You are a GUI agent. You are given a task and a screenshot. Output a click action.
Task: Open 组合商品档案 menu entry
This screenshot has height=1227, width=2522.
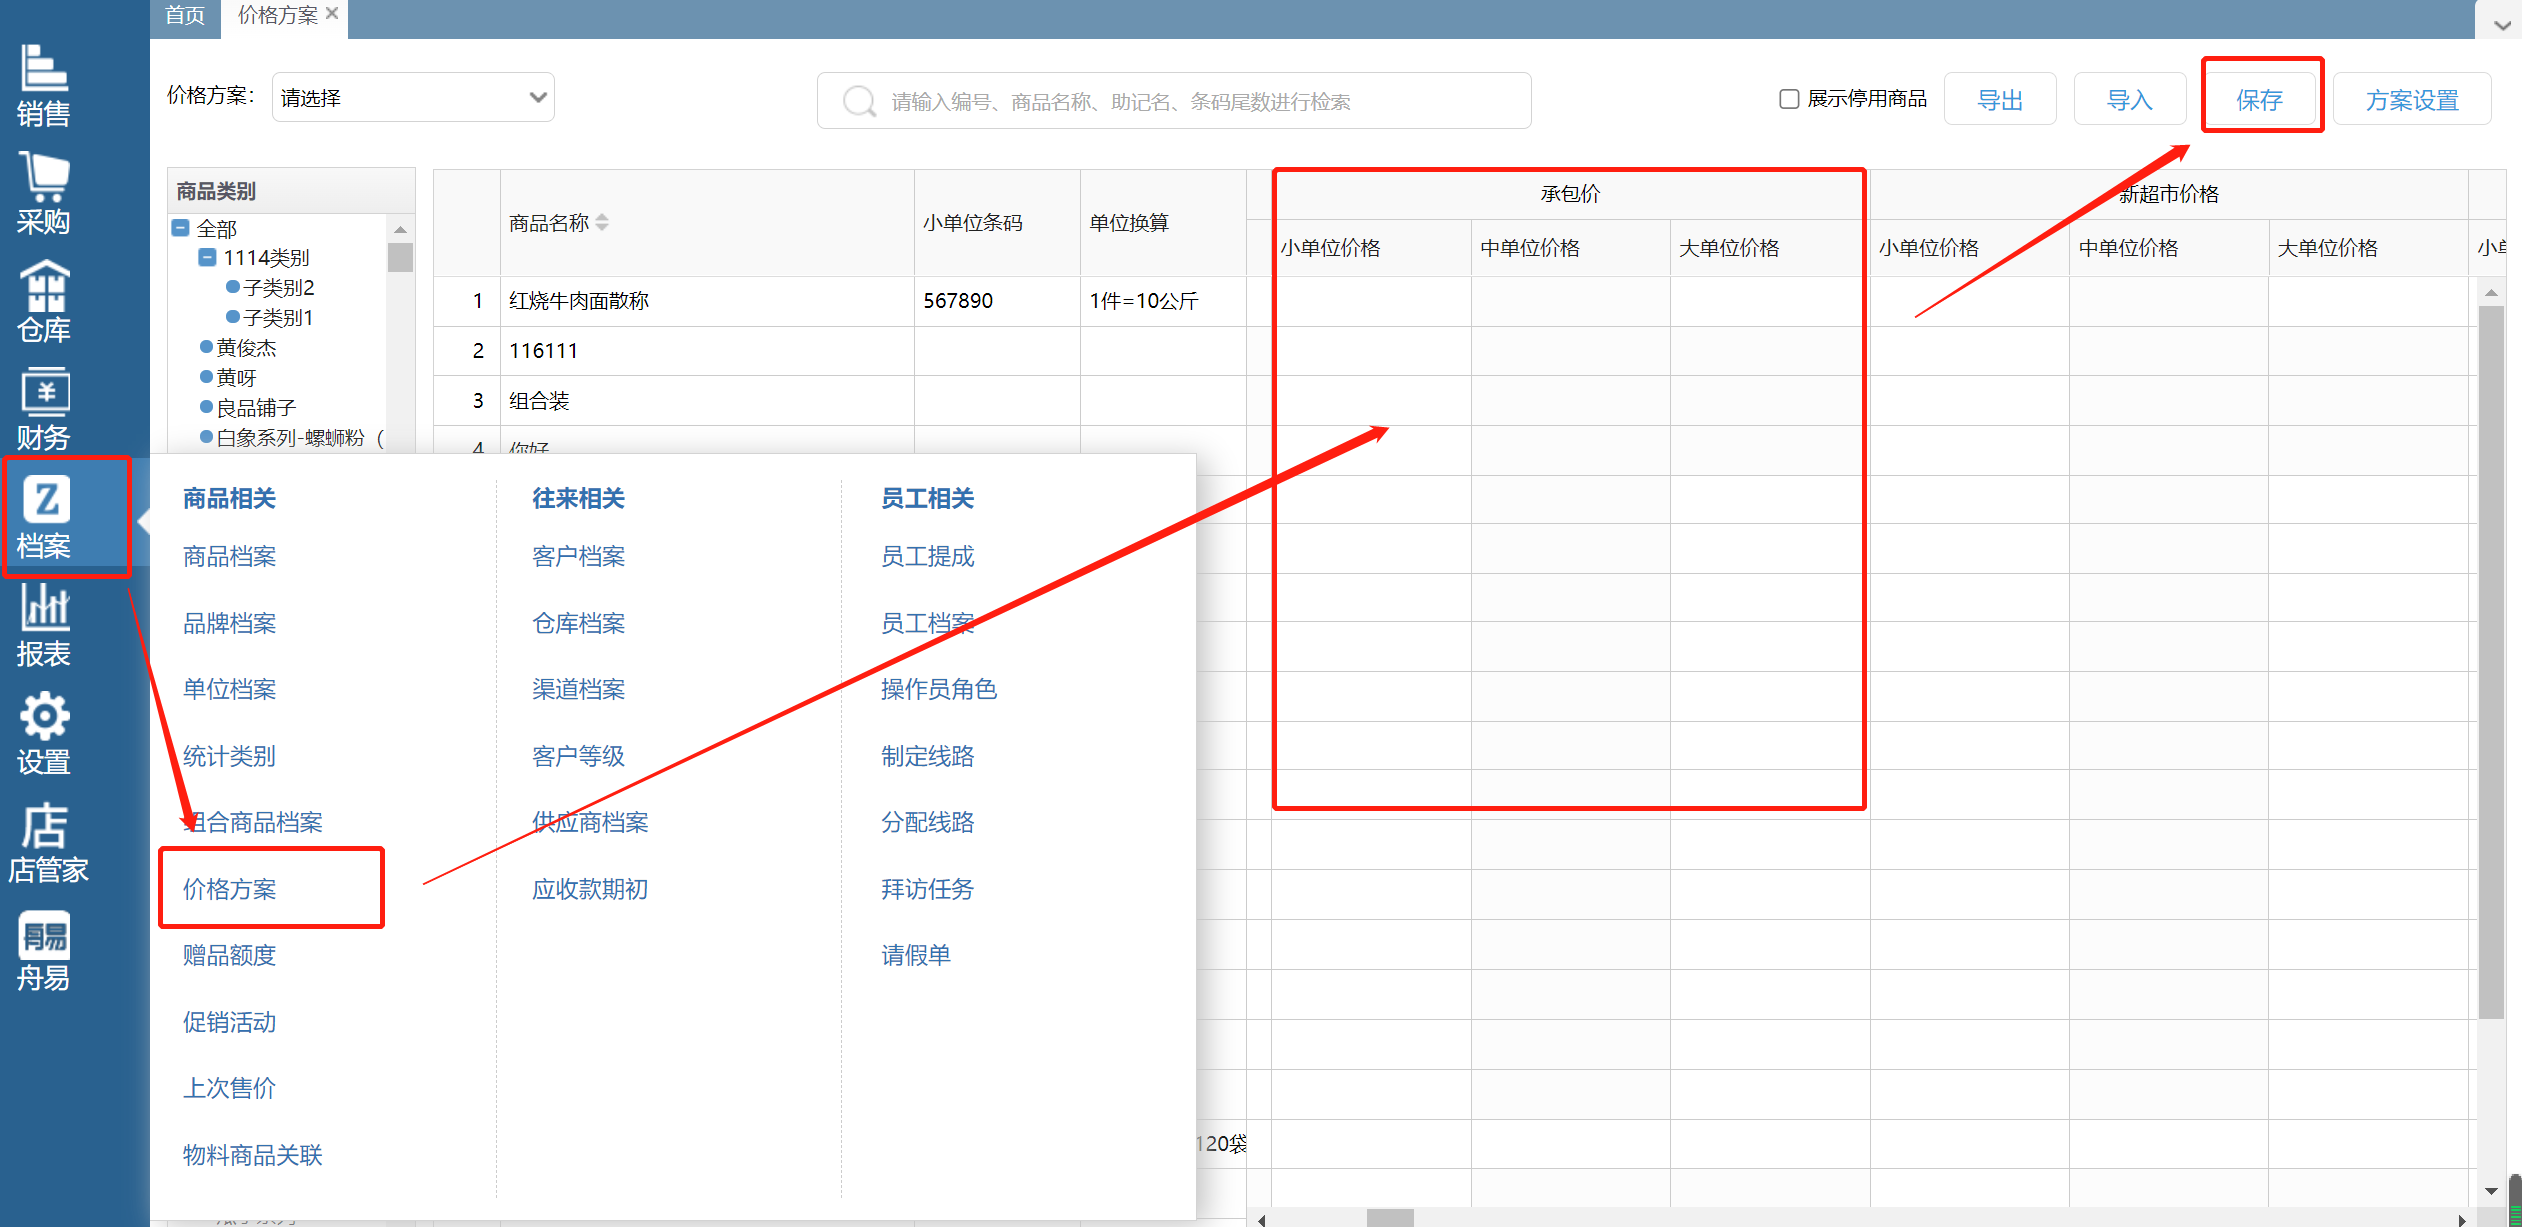(x=253, y=822)
